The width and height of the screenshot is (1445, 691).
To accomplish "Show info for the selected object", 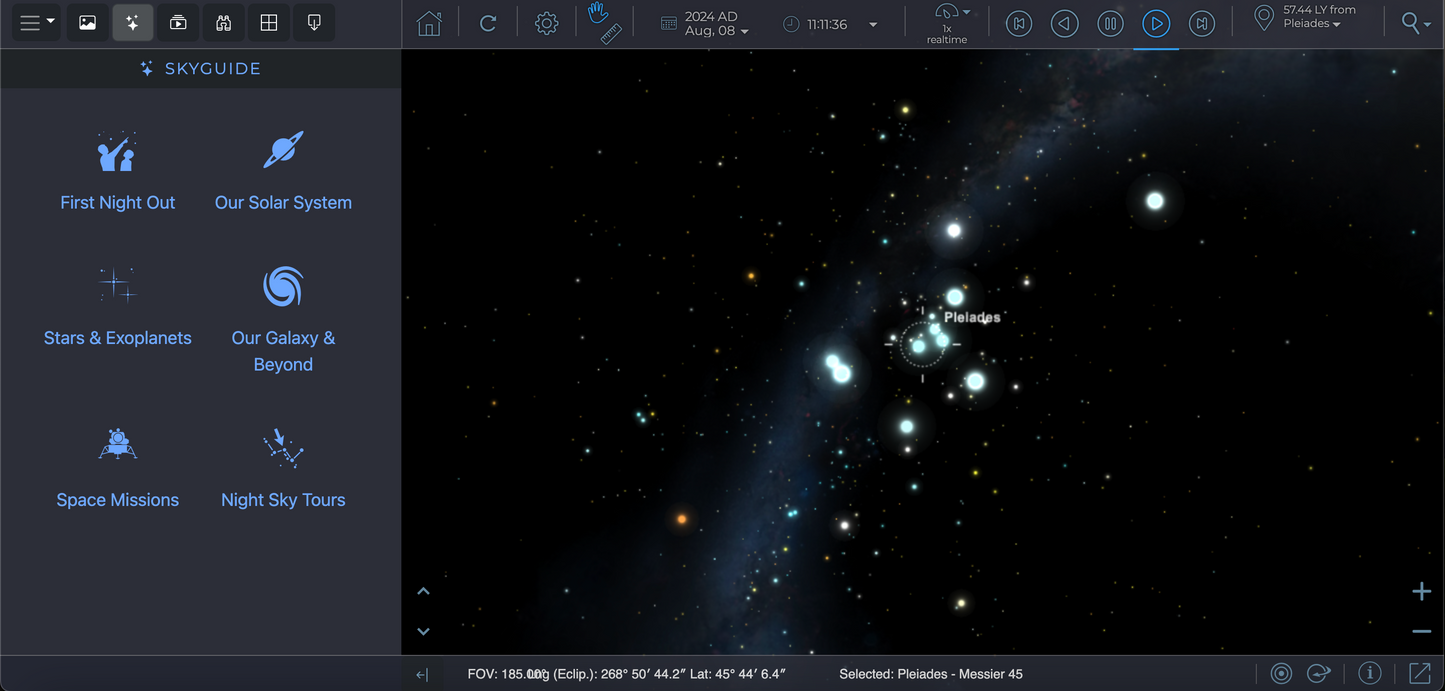I will coord(1369,673).
